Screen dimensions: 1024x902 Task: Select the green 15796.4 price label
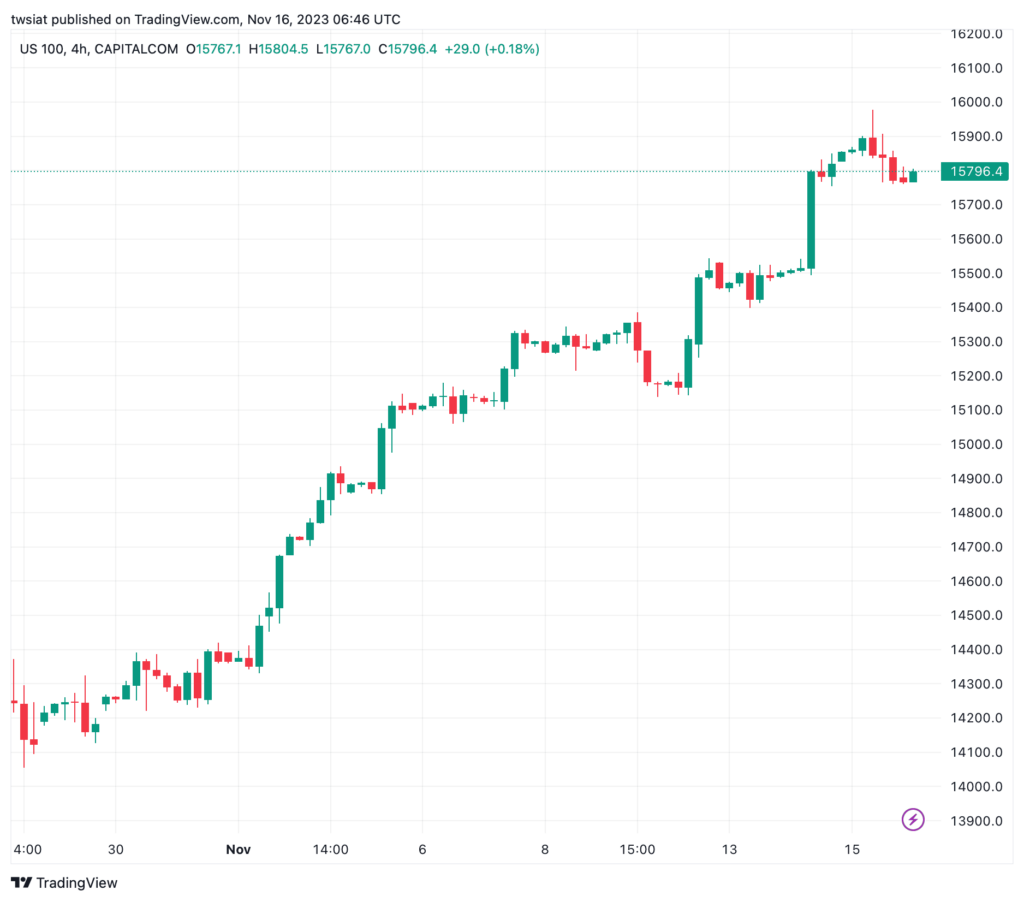pos(975,171)
